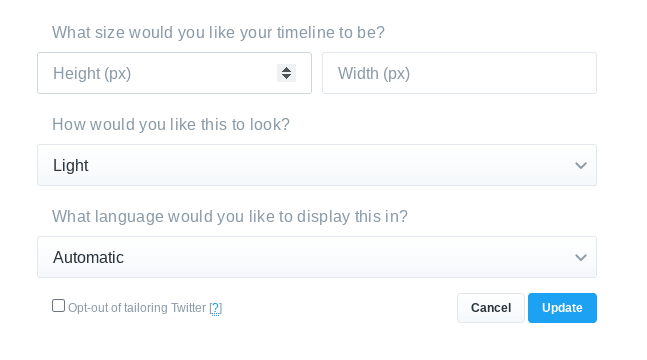Click the word Light in theme selector

point(71,166)
